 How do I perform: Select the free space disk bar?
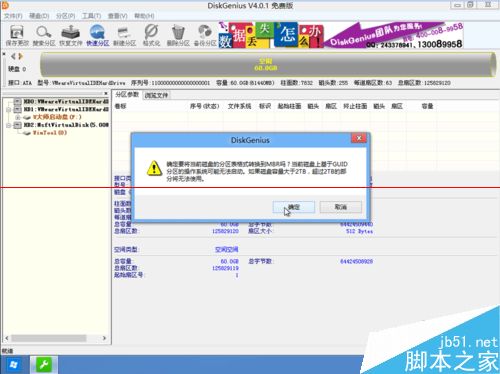(268, 65)
